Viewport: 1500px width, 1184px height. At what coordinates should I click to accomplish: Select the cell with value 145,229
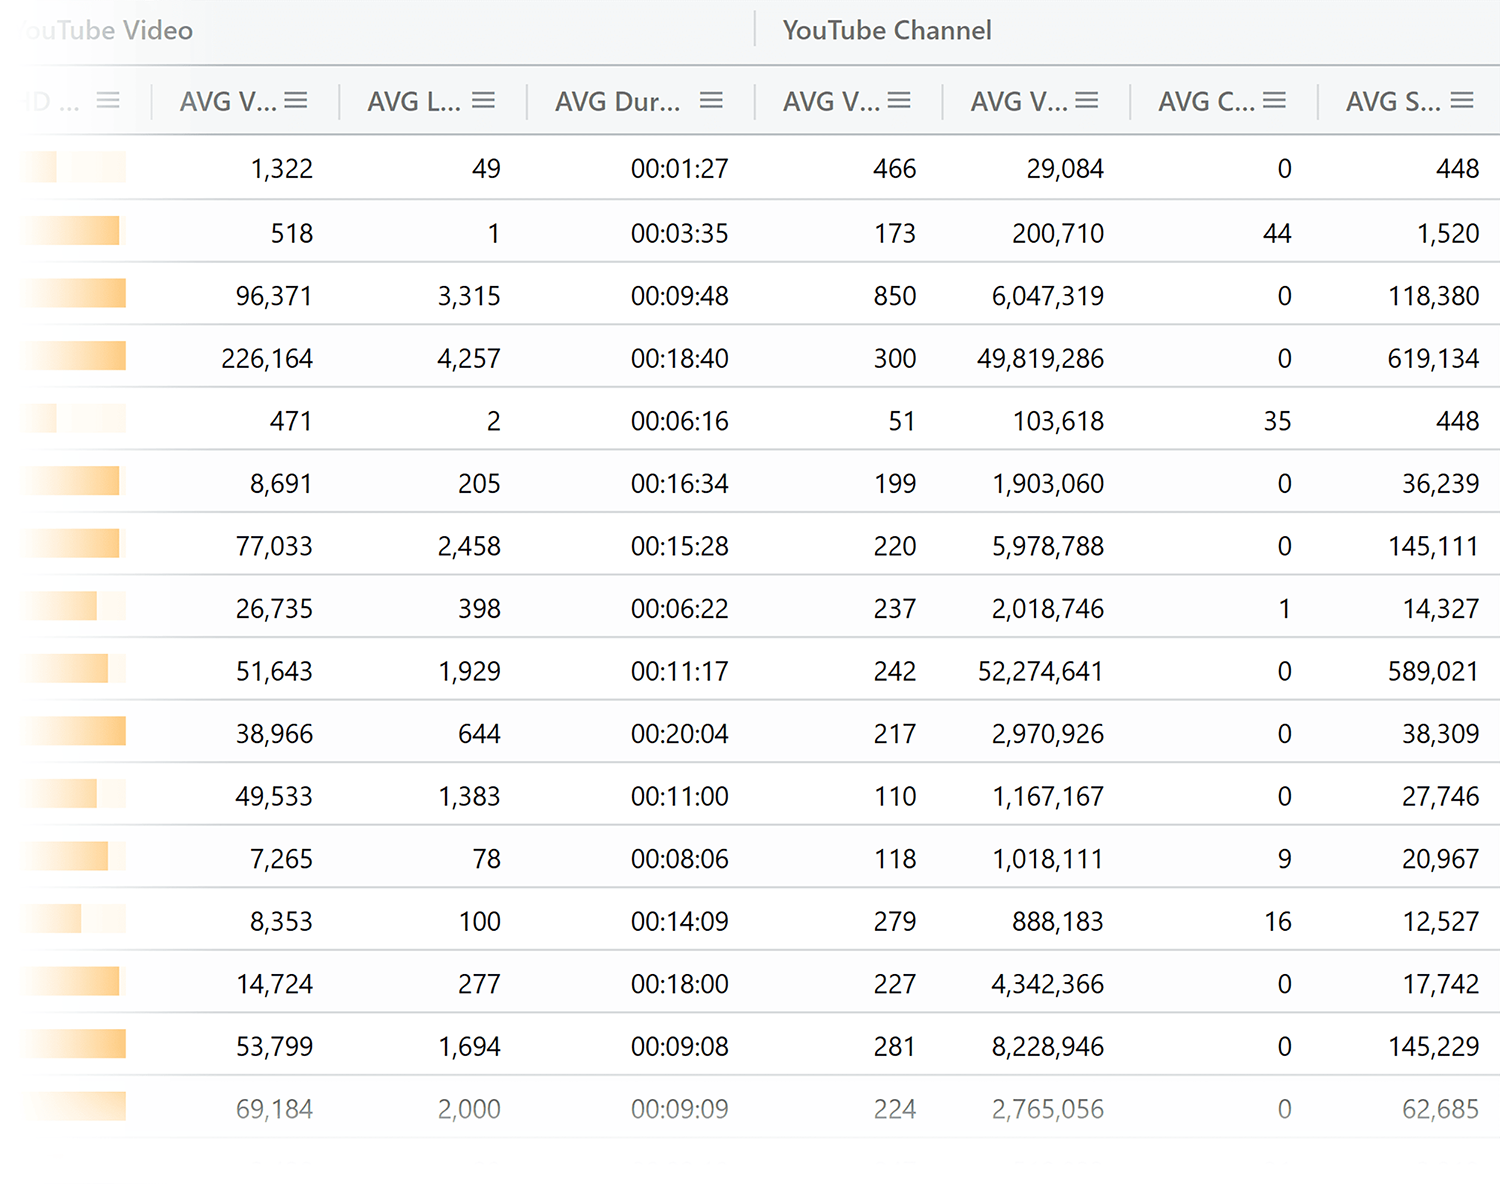[x=1433, y=1046]
